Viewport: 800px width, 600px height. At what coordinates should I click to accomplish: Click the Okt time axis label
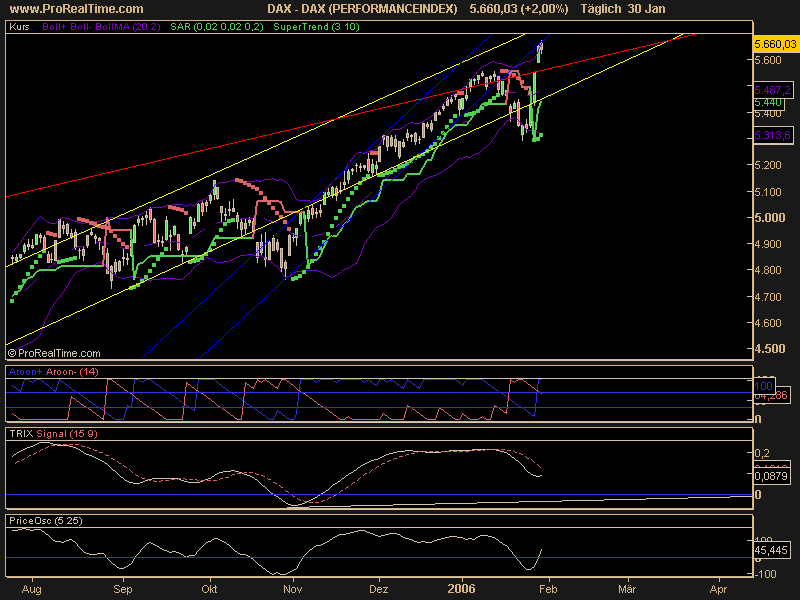[209, 589]
